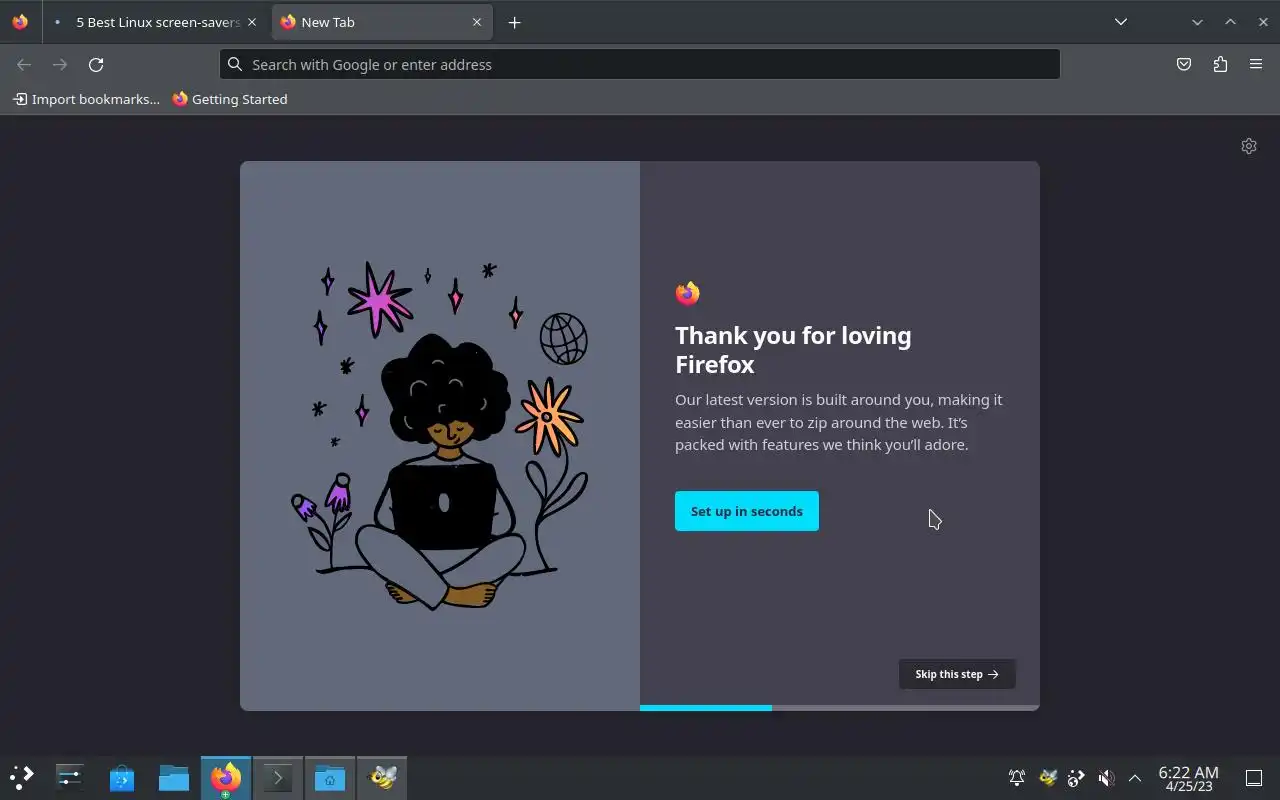Focus the Search with Google address bar
This screenshot has width=1280, height=800.
(x=640, y=64)
